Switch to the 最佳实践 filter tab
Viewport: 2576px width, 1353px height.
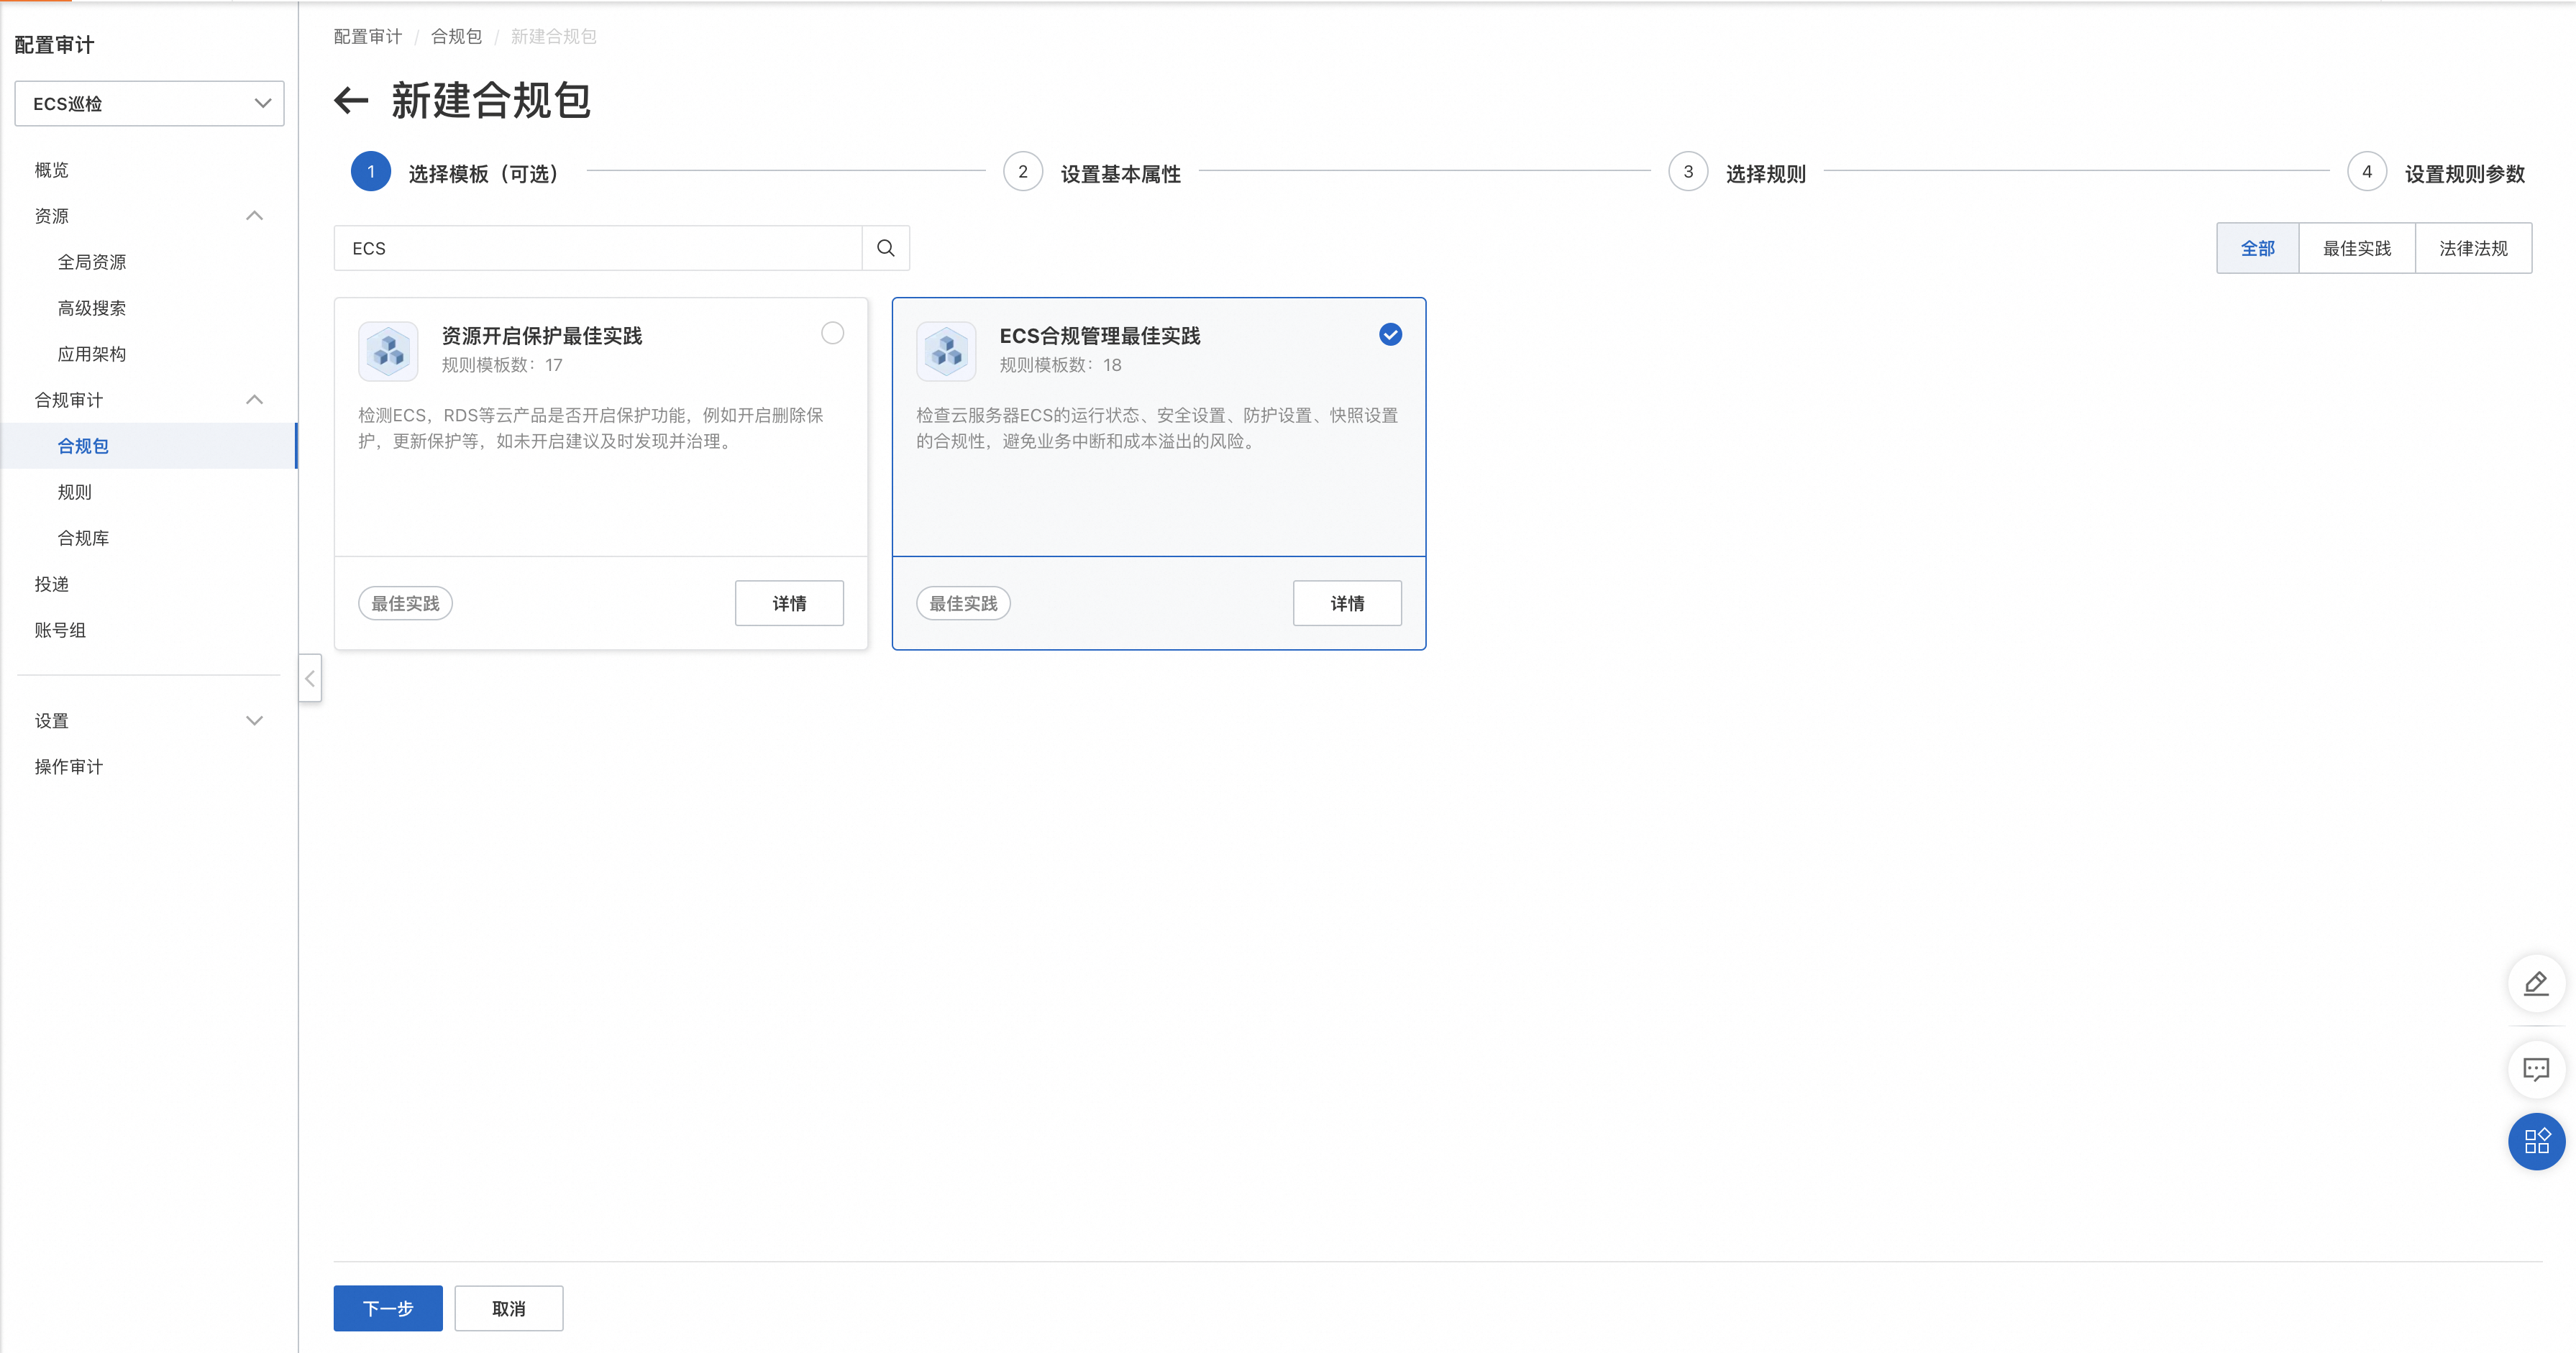pyautogui.click(x=2356, y=248)
